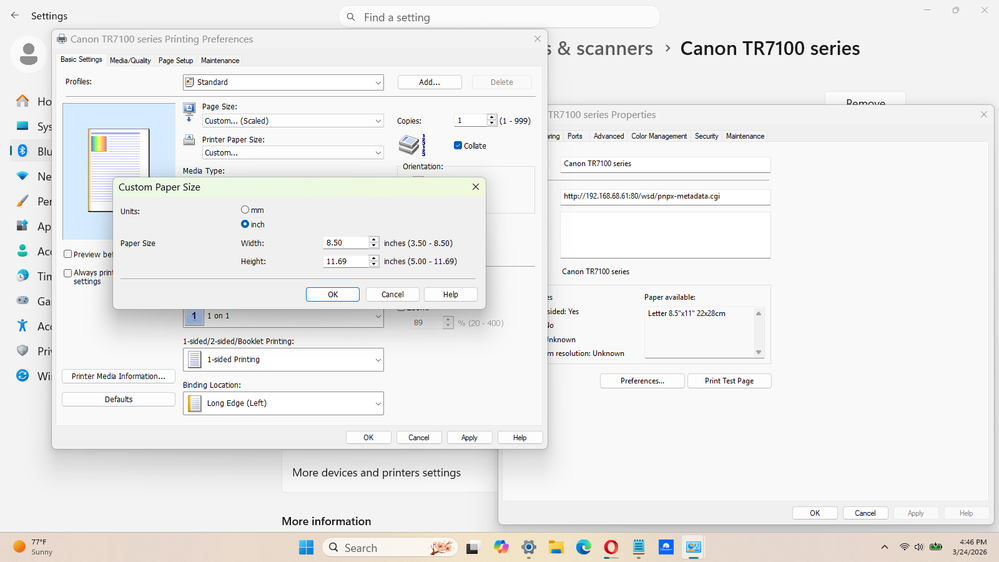Open the Security tab in Properties window
This screenshot has width=999, height=562.
tap(706, 136)
